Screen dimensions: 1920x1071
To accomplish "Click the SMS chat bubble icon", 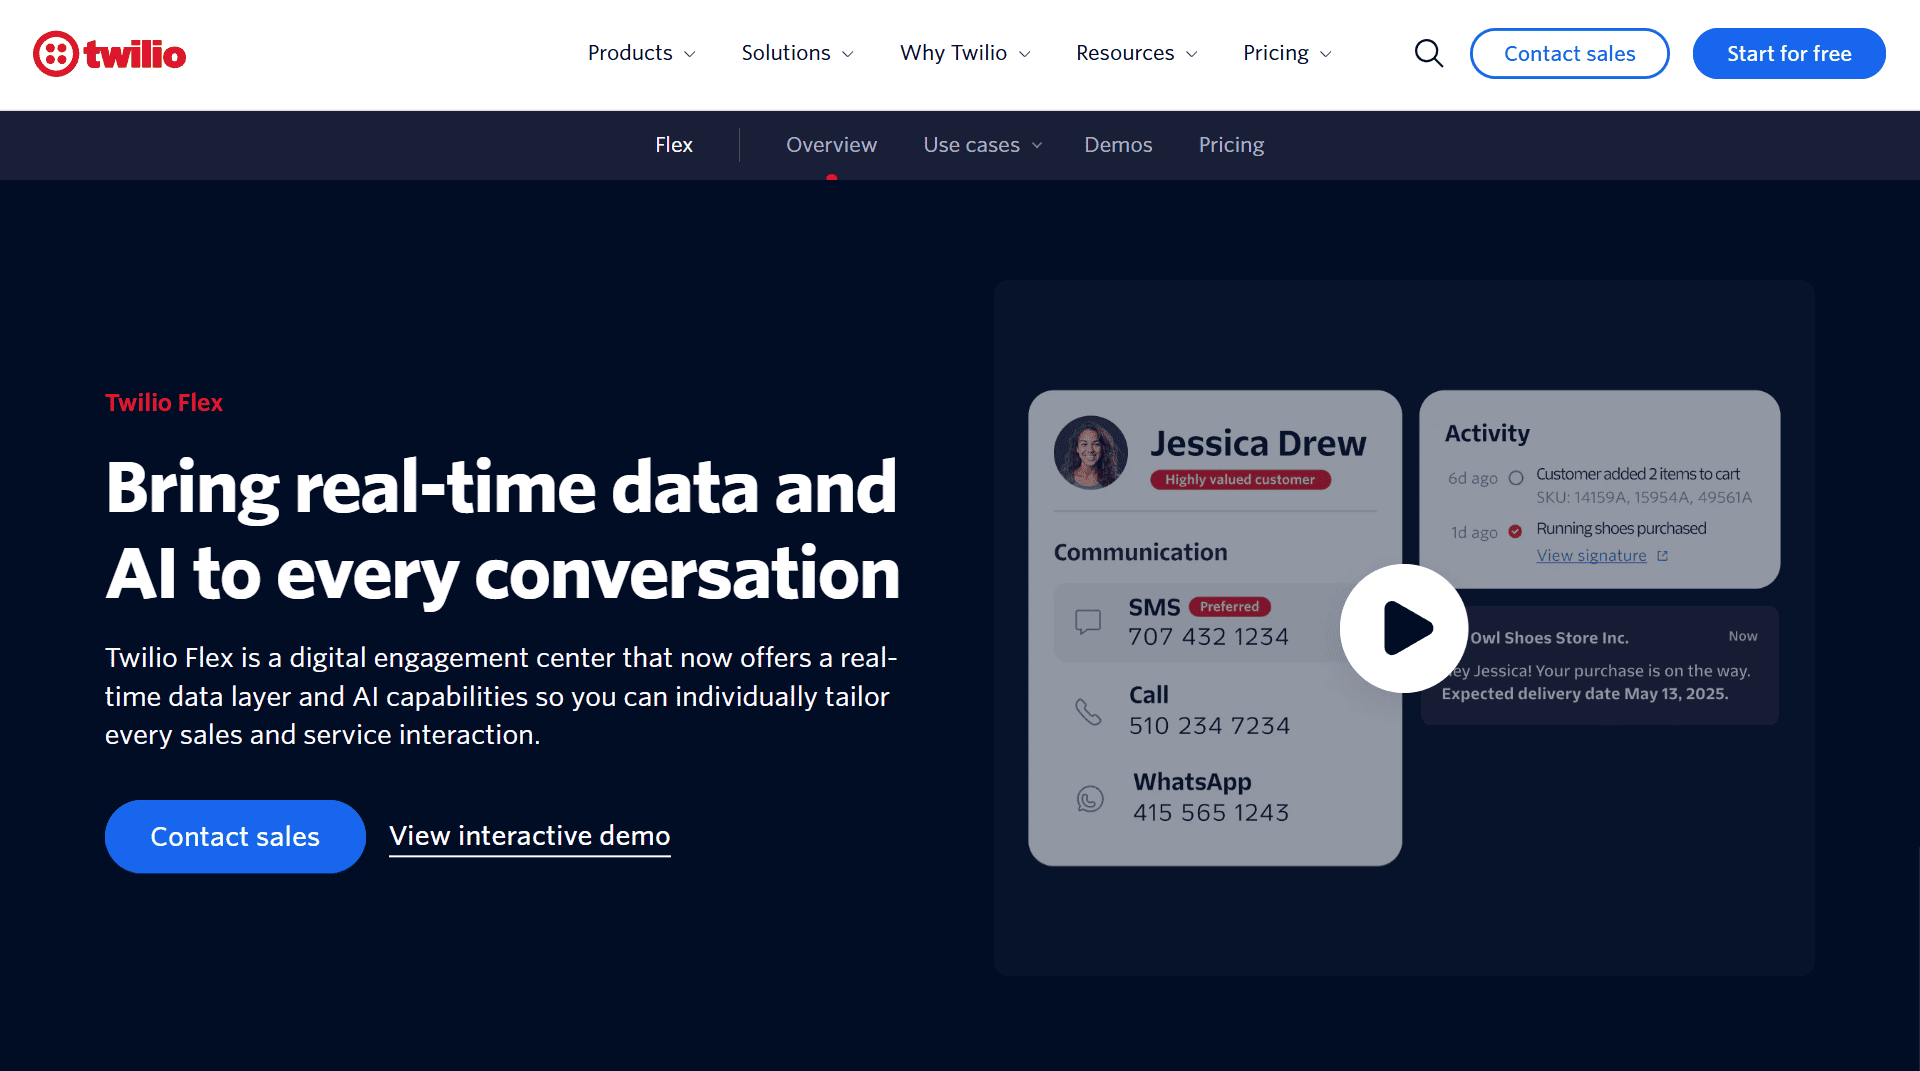I will [x=1090, y=621].
